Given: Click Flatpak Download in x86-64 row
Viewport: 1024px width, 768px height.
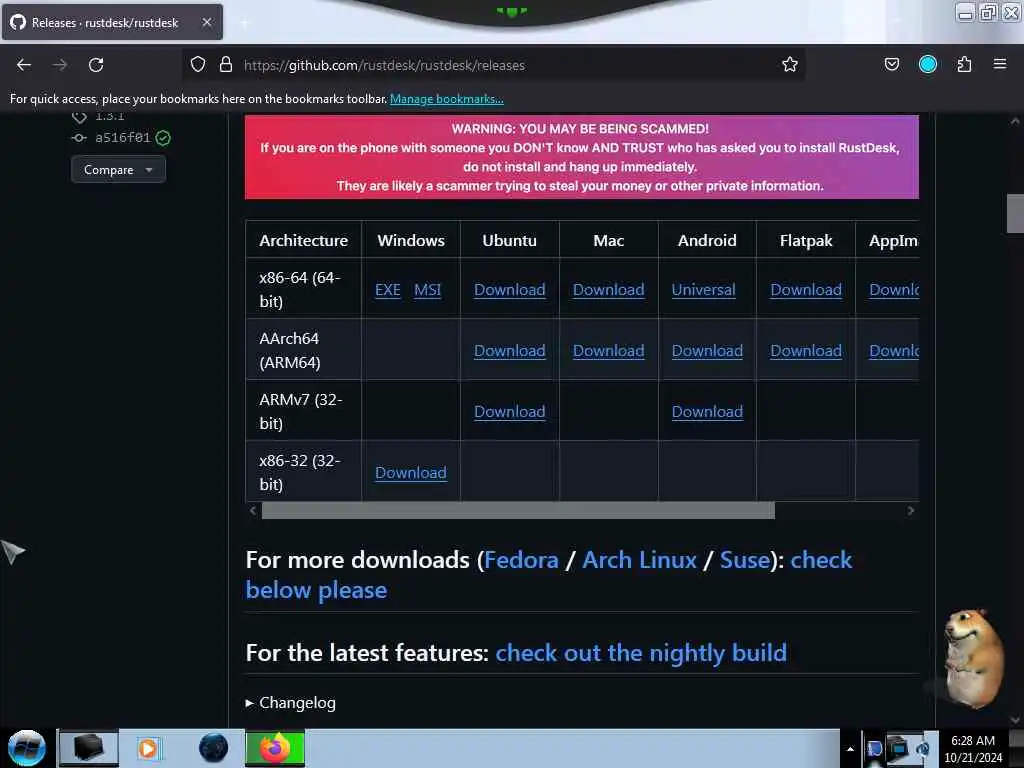Looking at the screenshot, I should (x=806, y=289).
